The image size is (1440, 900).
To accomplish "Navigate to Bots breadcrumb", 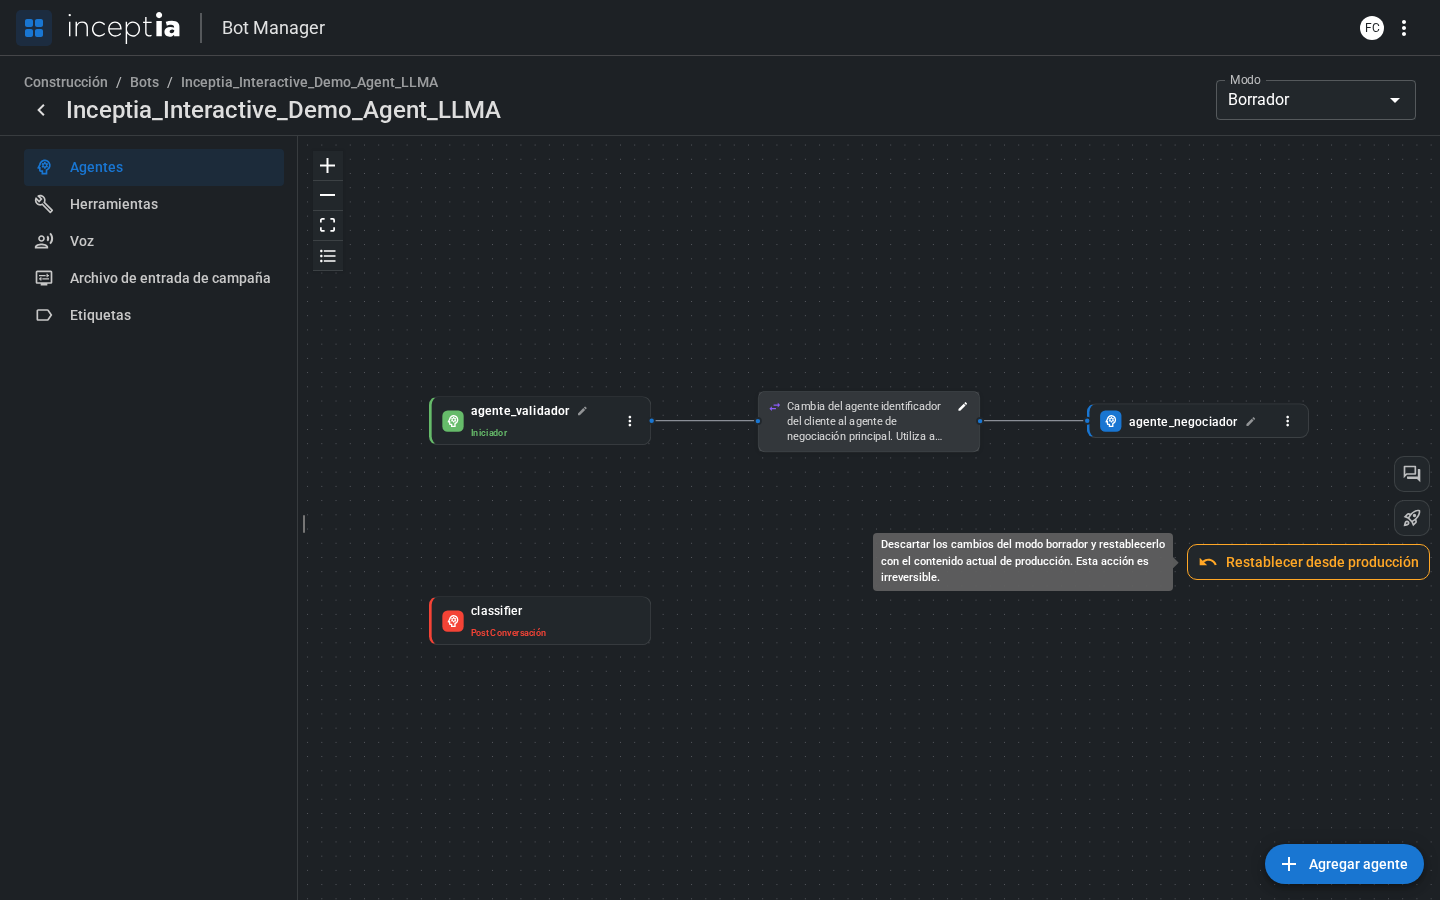I will (x=144, y=82).
